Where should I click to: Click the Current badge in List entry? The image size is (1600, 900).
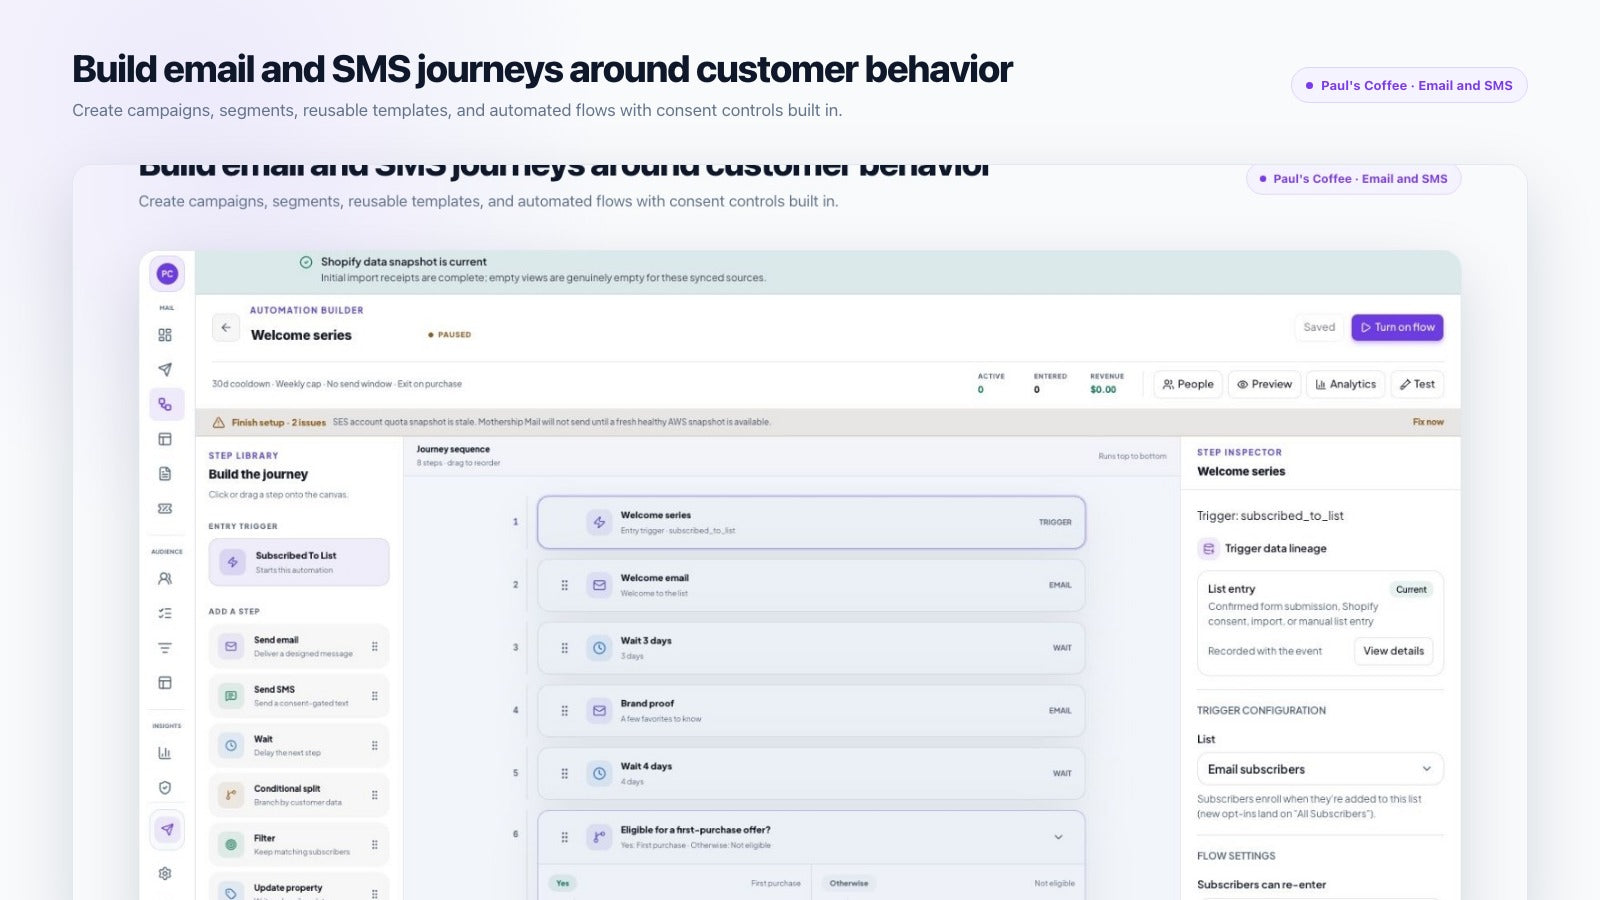tap(1411, 589)
